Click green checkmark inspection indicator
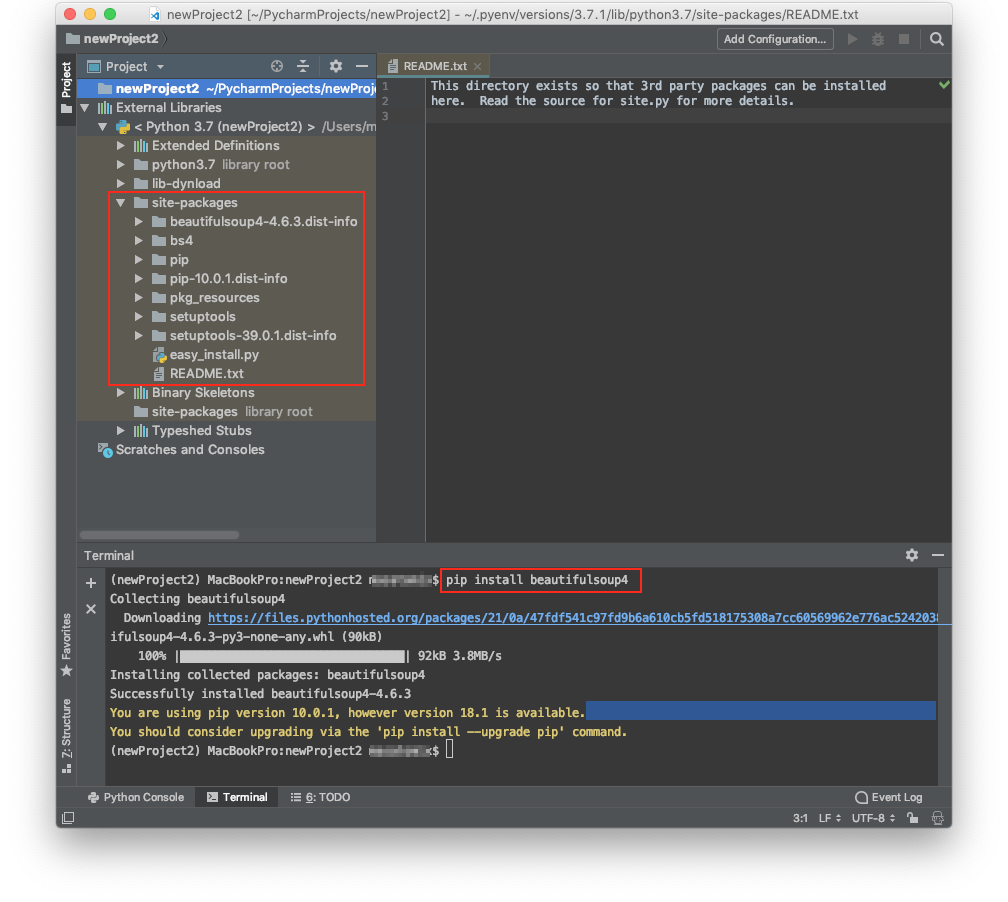 tap(944, 85)
